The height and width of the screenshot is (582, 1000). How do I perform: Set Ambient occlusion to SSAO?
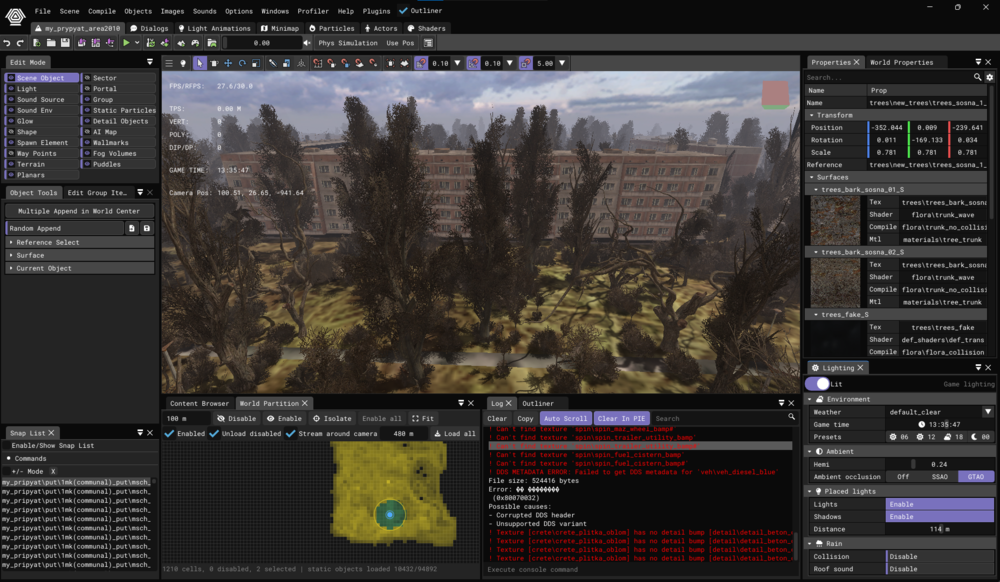[939, 477]
